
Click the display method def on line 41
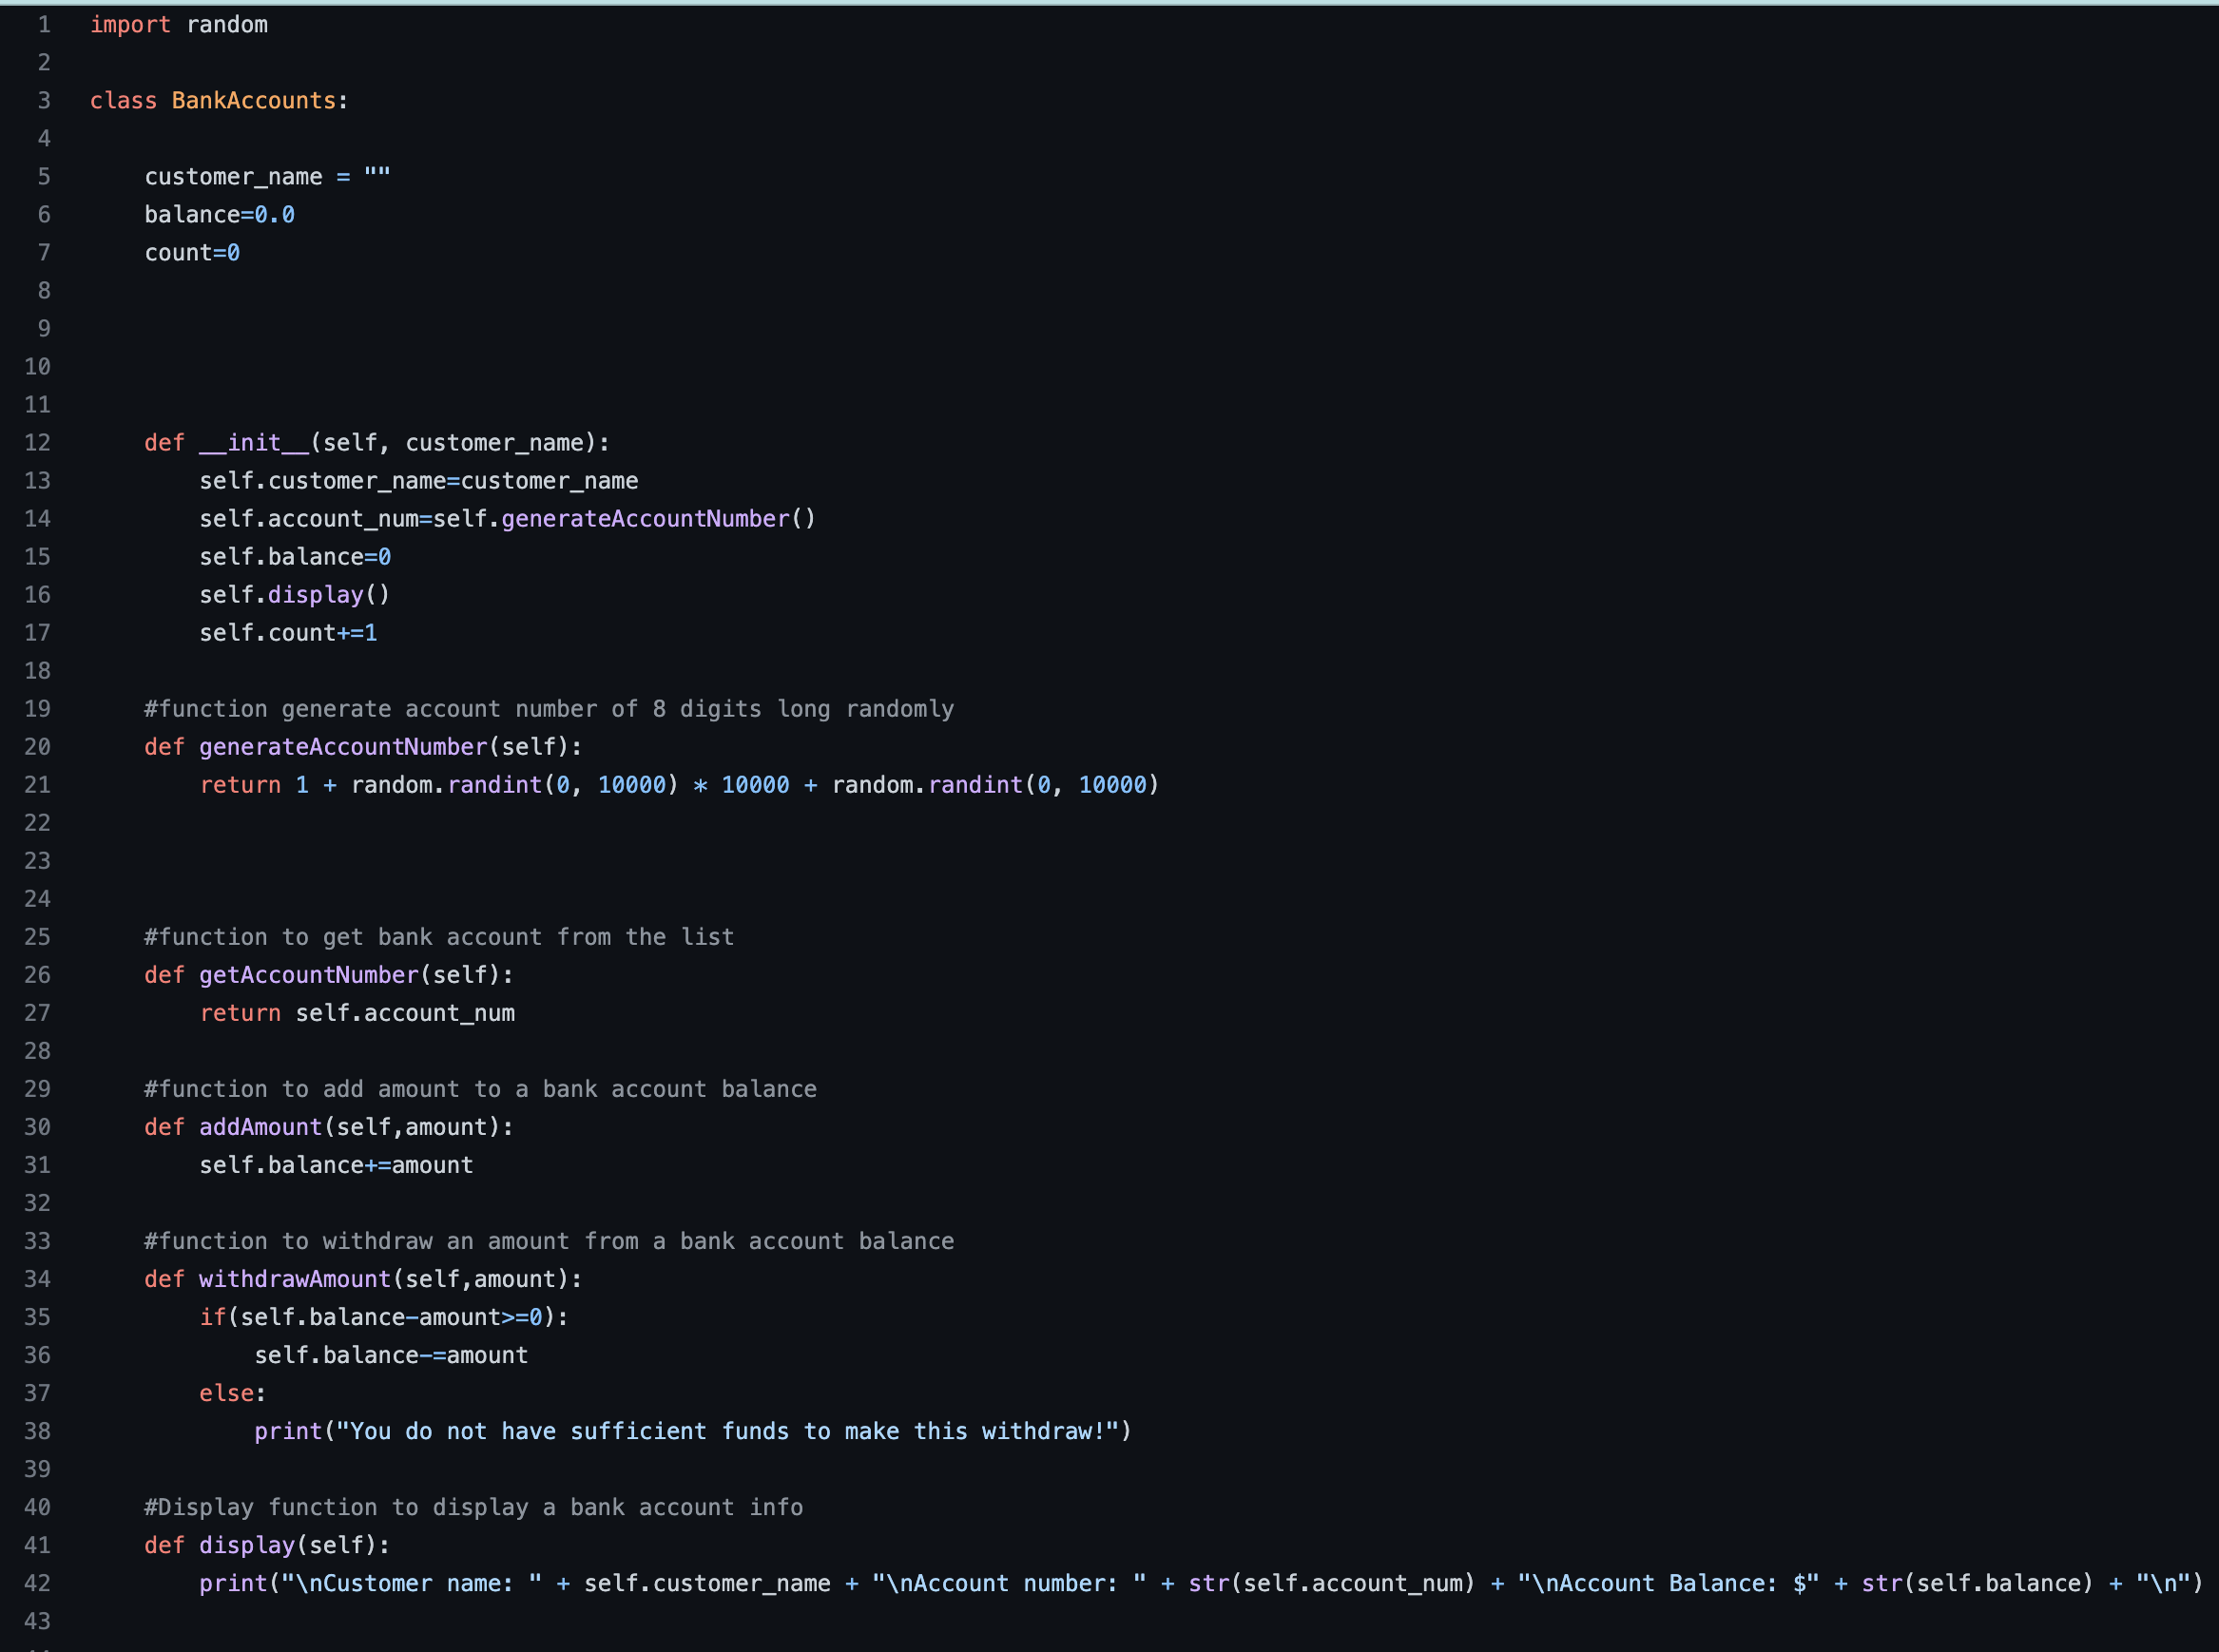tap(247, 1544)
